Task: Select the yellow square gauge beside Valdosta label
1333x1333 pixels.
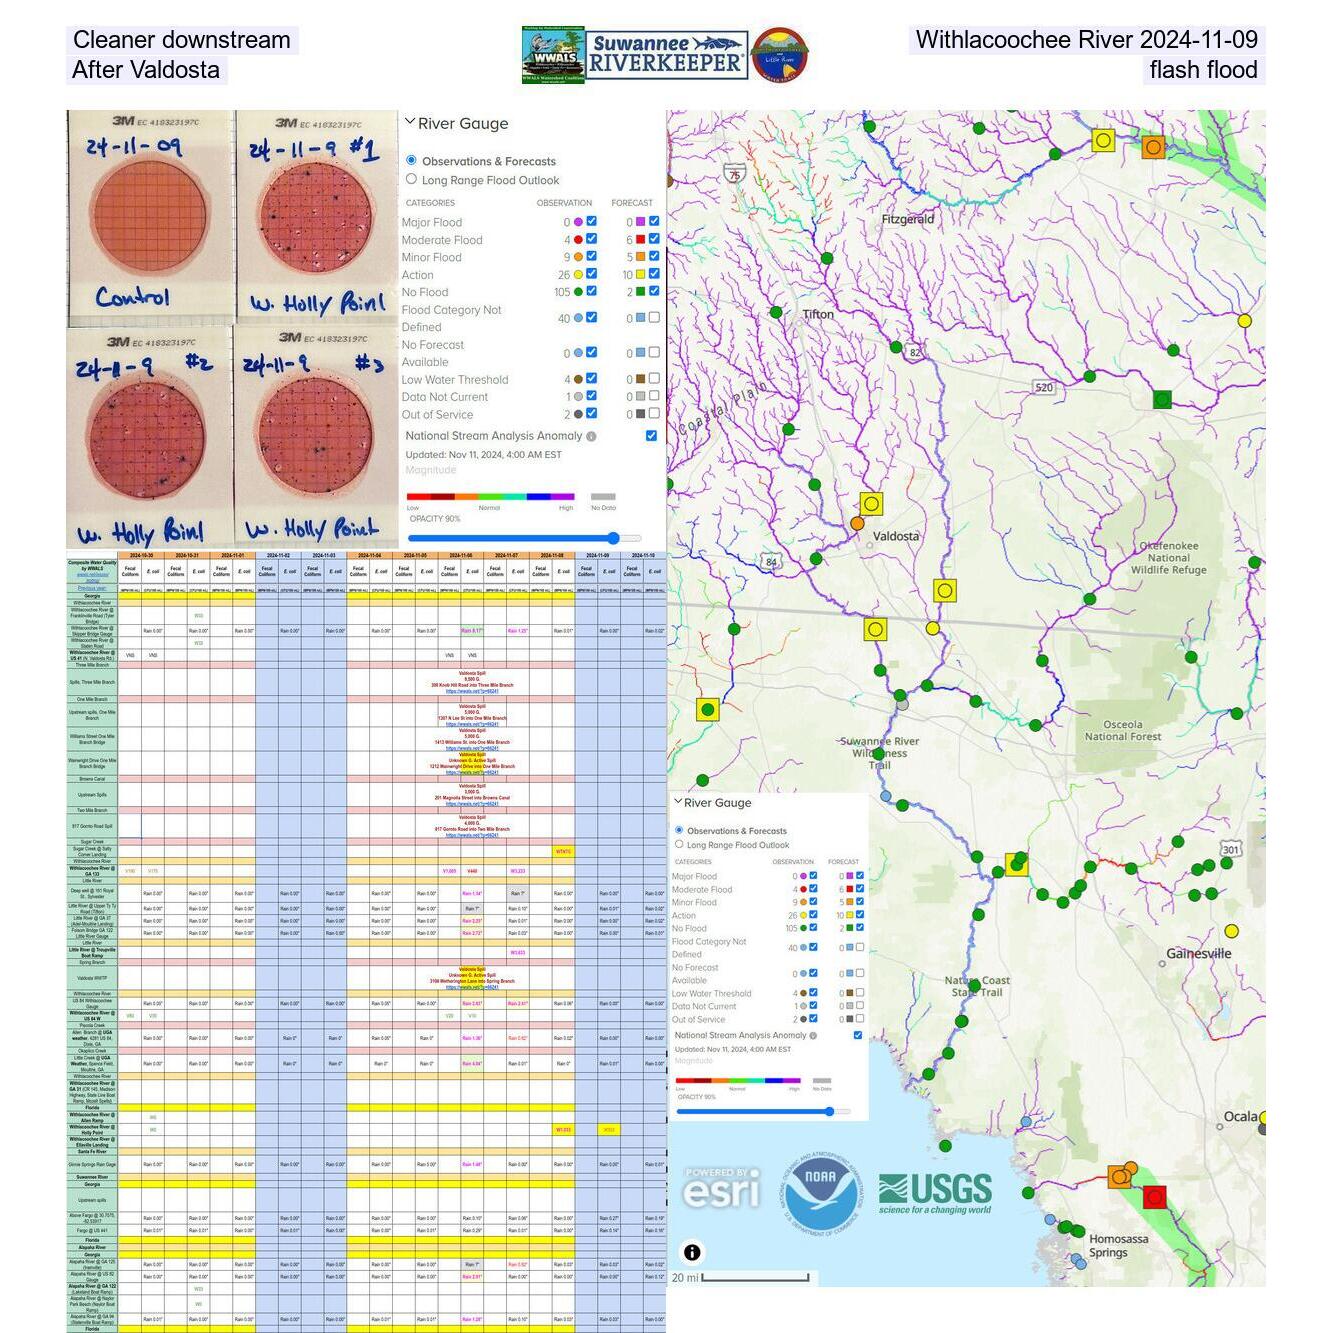Action: coord(871,504)
